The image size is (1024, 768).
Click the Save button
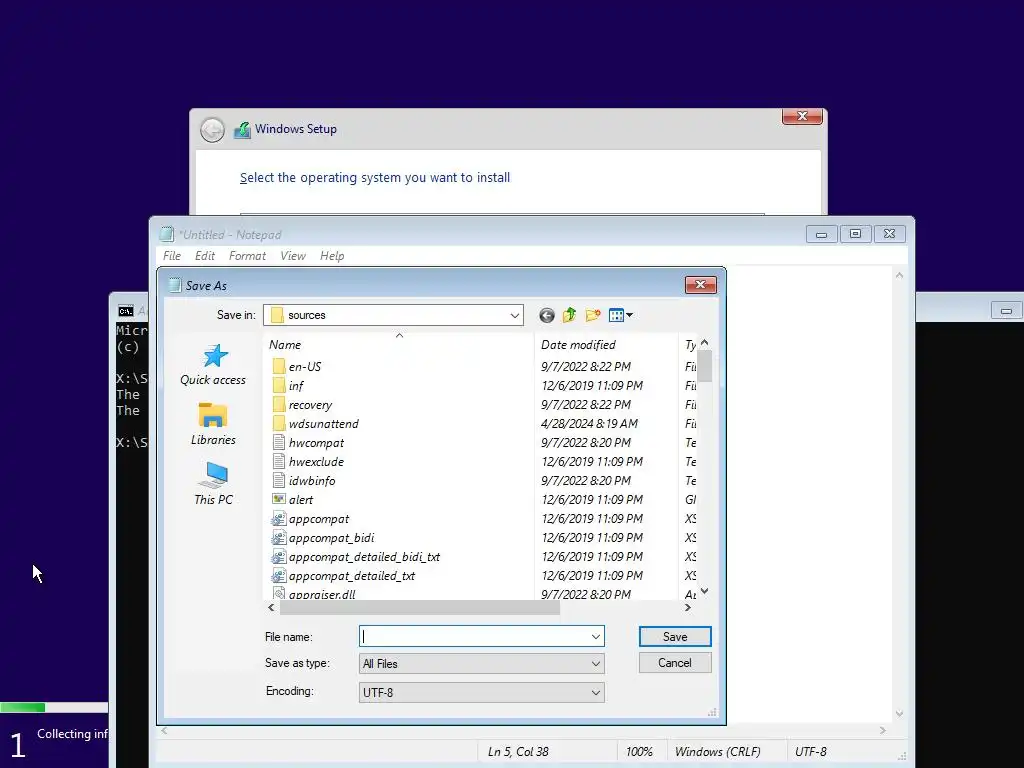click(x=675, y=637)
